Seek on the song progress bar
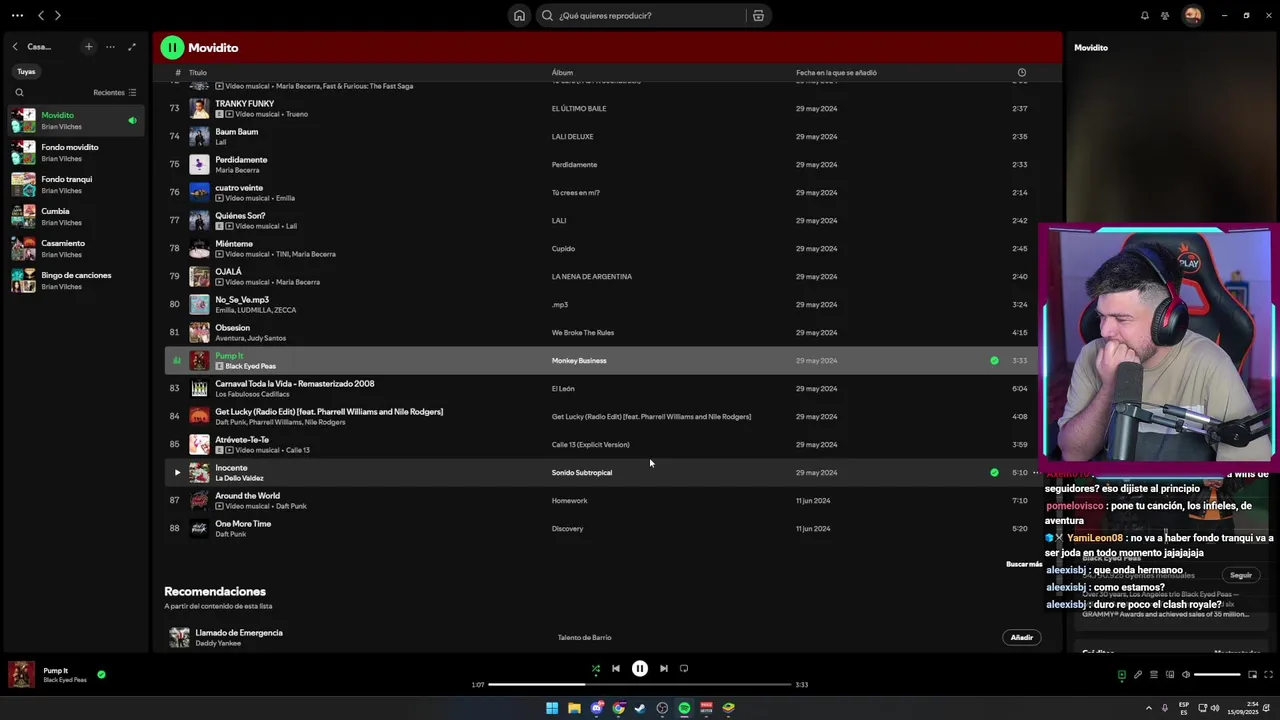Image resolution: width=1280 pixels, height=720 pixels. (x=640, y=685)
